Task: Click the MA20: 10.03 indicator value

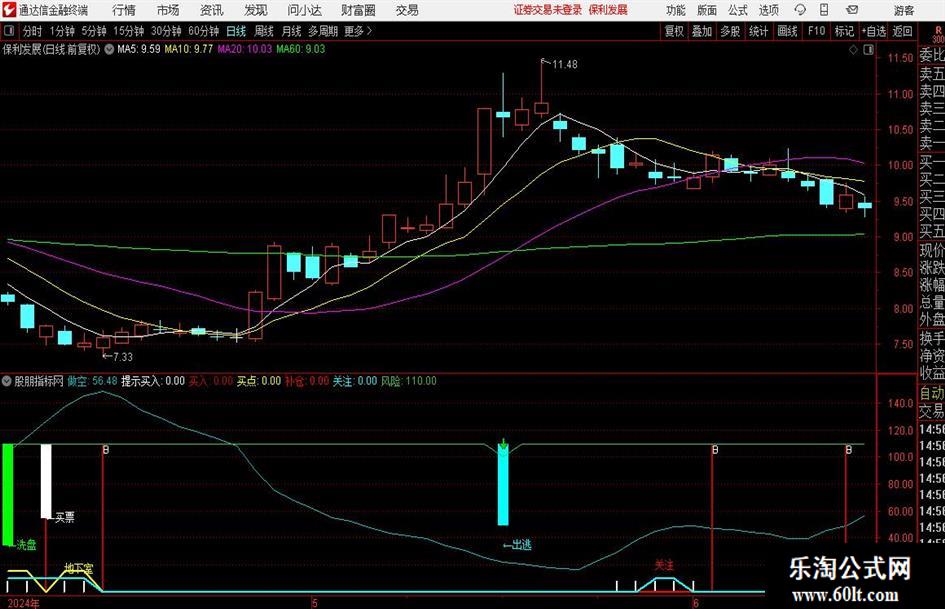Action: (245, 49)
